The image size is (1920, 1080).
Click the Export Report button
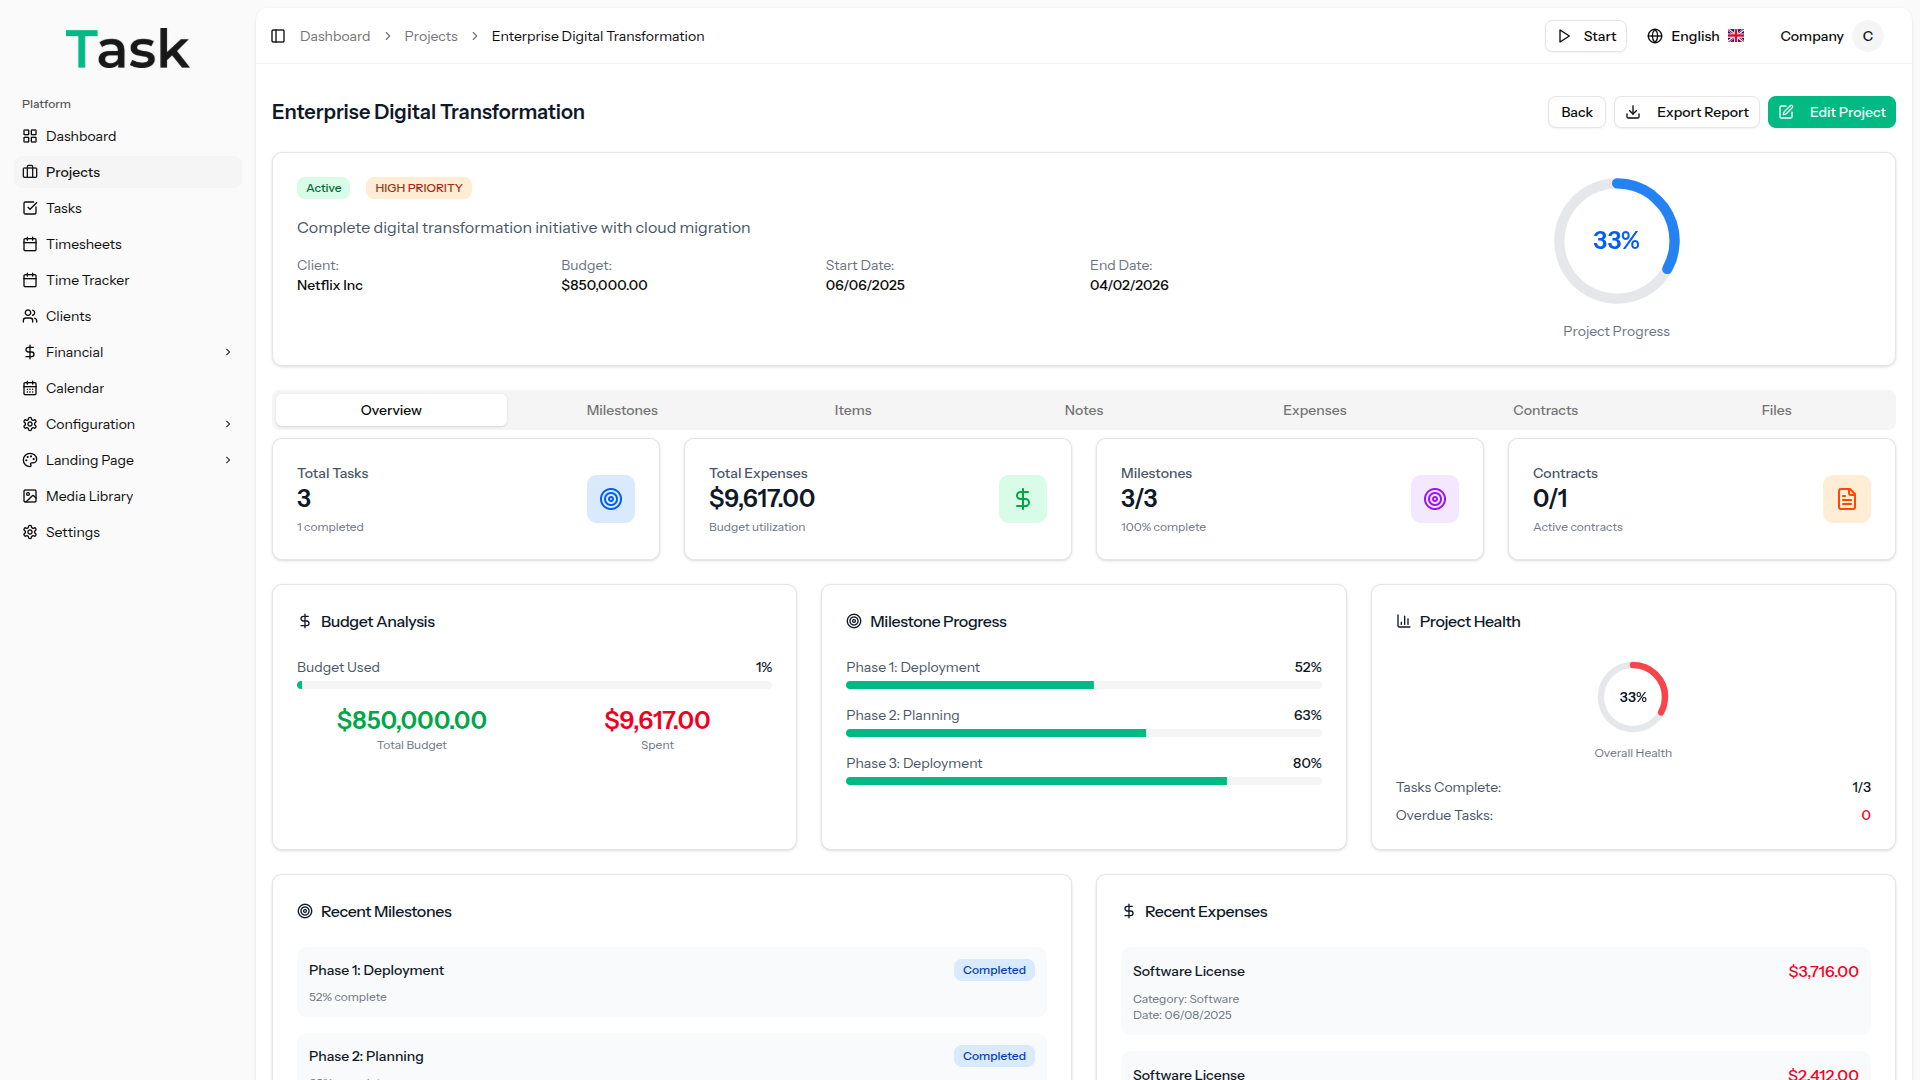1686,112
